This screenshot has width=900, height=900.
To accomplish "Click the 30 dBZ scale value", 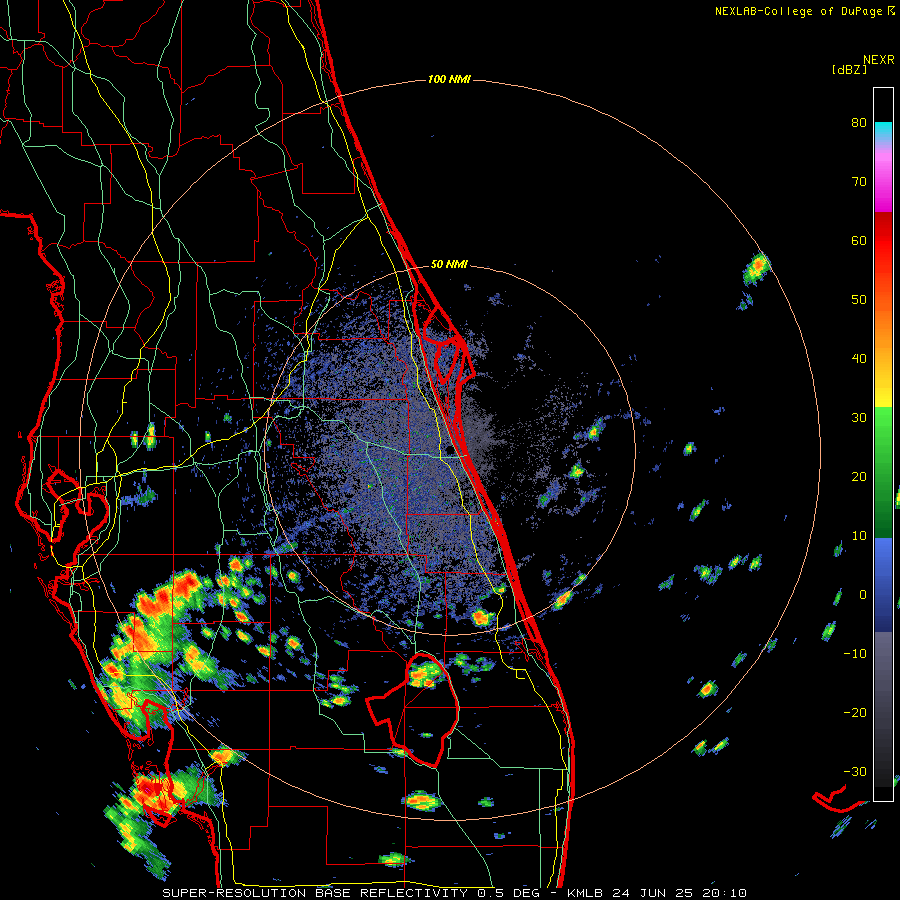I will [859, 418].
